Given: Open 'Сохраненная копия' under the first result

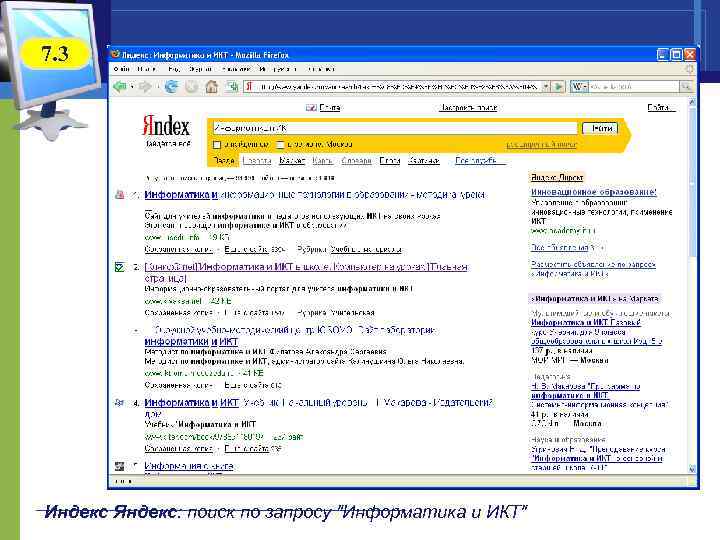Looking at the screenshot, I should (179, 249).
